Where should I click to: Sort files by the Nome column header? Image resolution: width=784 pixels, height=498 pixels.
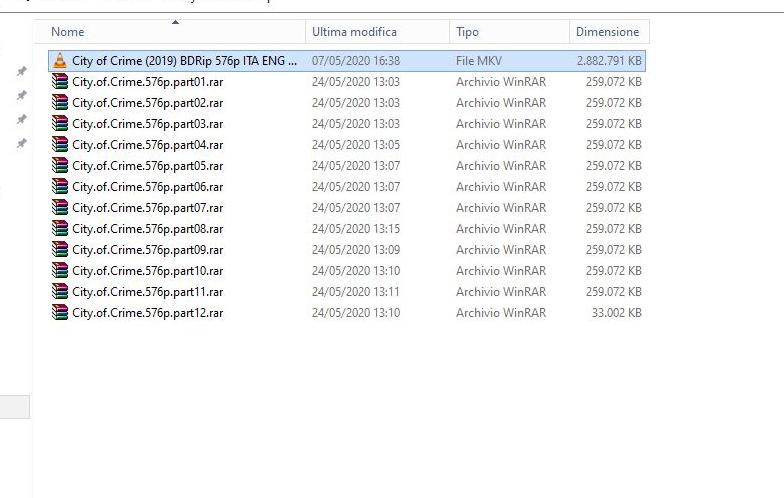click(68, 32)
